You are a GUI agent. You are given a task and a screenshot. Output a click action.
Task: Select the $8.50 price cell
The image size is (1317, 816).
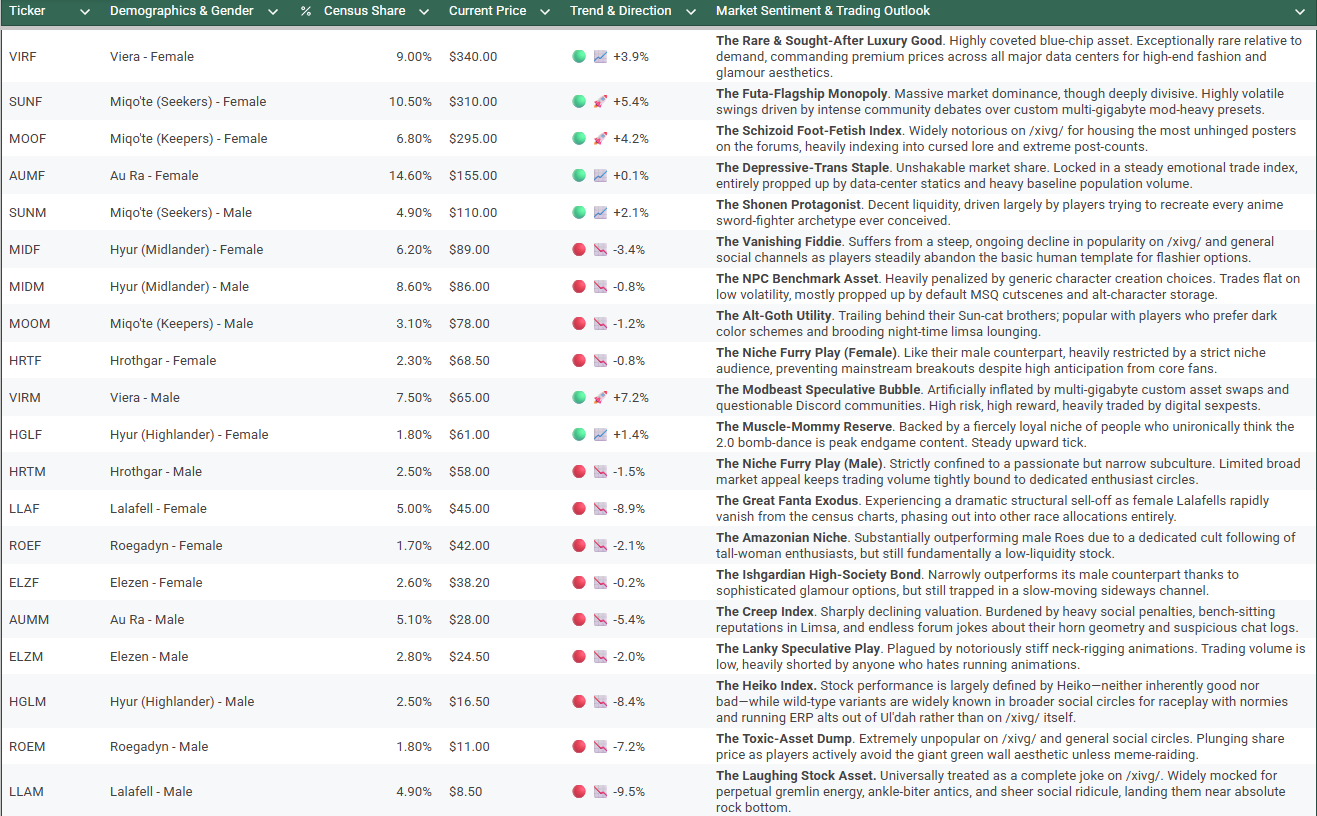[466, 792]
